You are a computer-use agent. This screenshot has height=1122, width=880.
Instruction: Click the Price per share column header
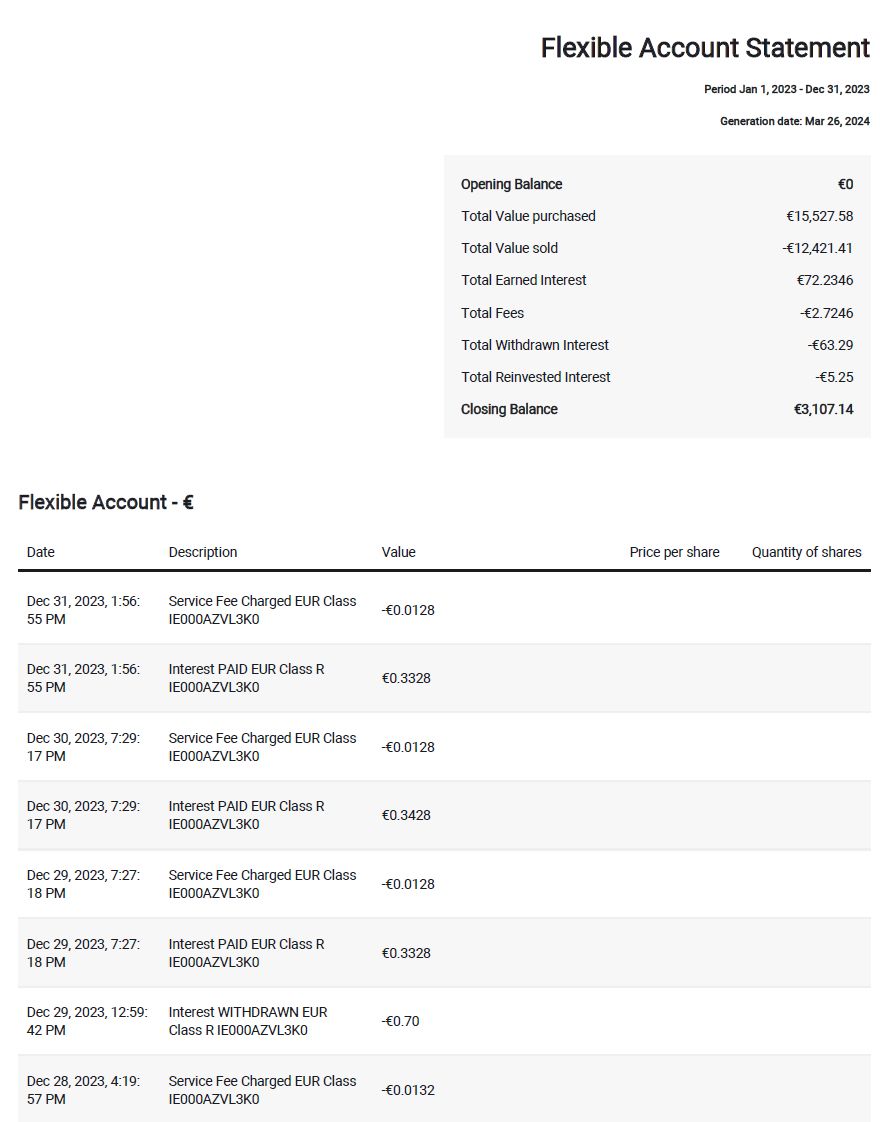click(x=674, y=552)
